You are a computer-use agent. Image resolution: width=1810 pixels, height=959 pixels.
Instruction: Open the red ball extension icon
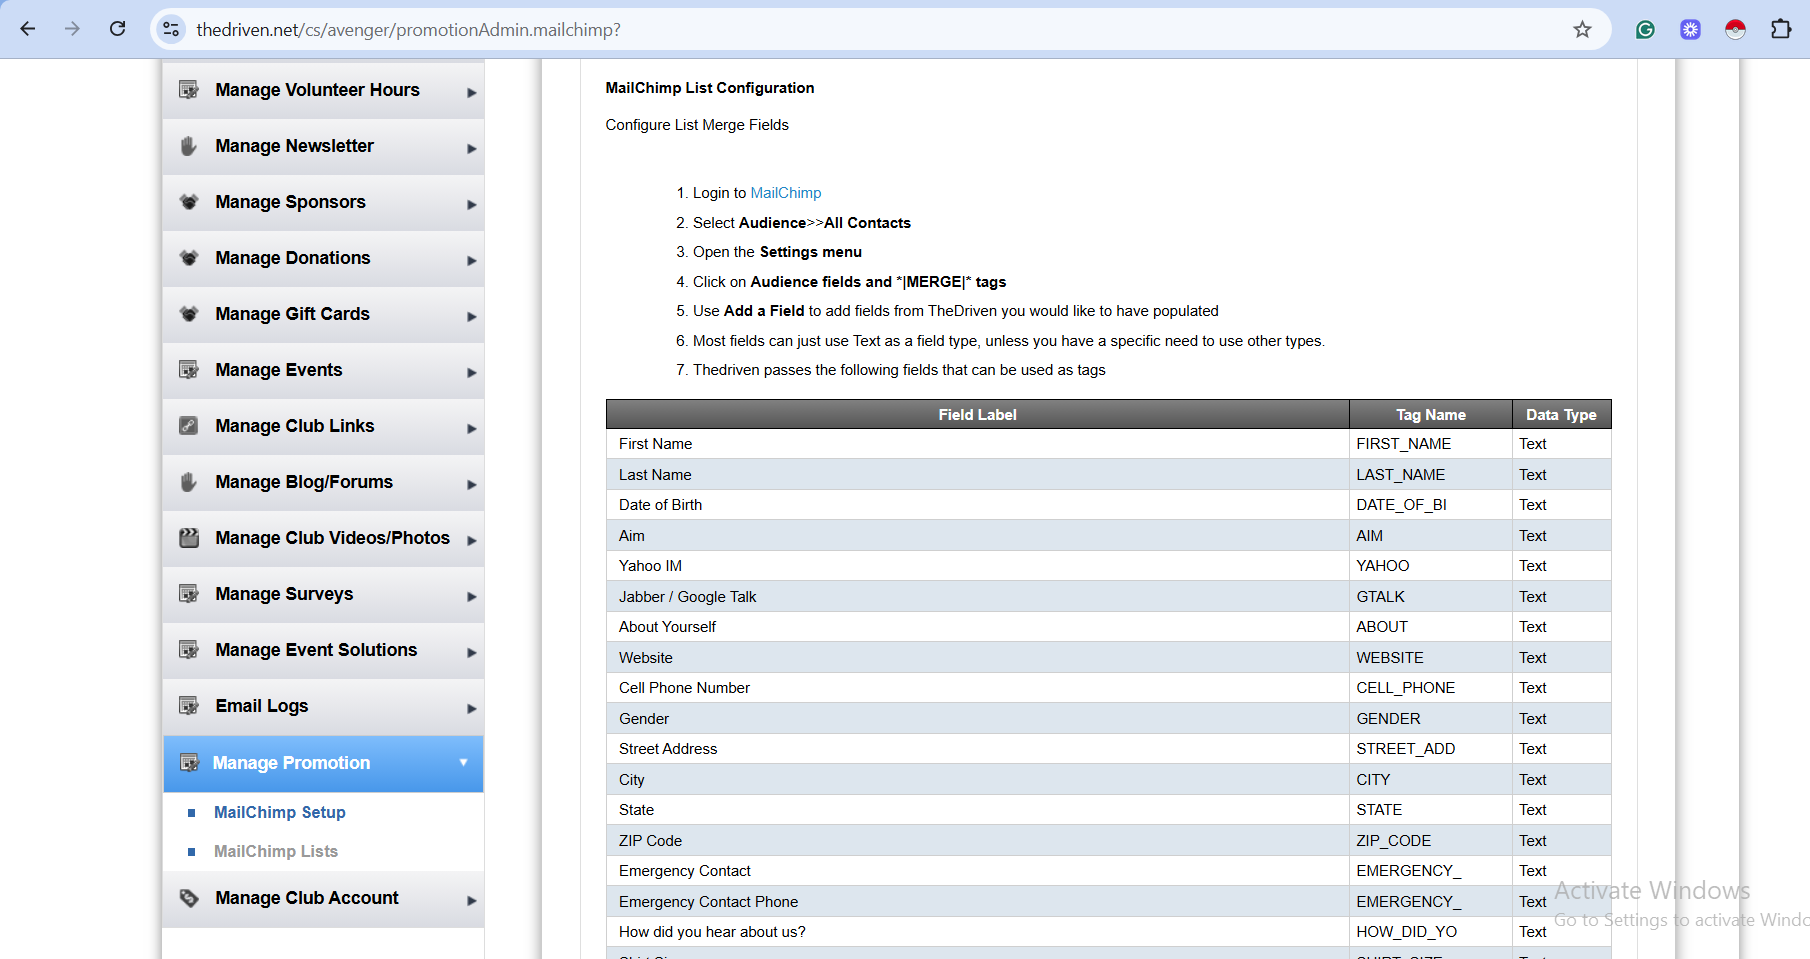click(x=1735, y=29)
